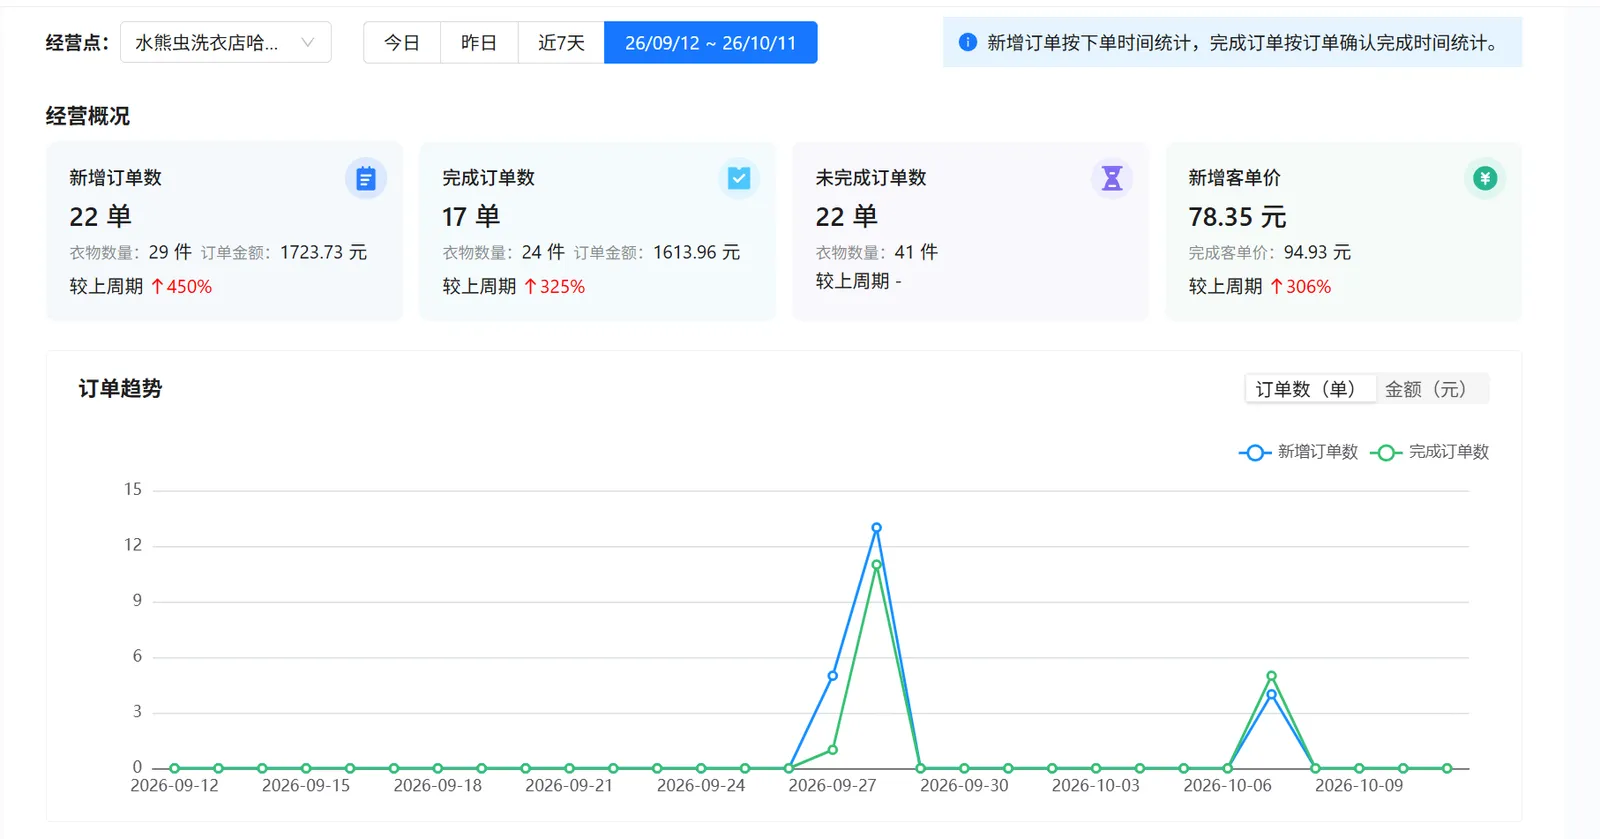Select the 今日 date filter

point(402,43)
